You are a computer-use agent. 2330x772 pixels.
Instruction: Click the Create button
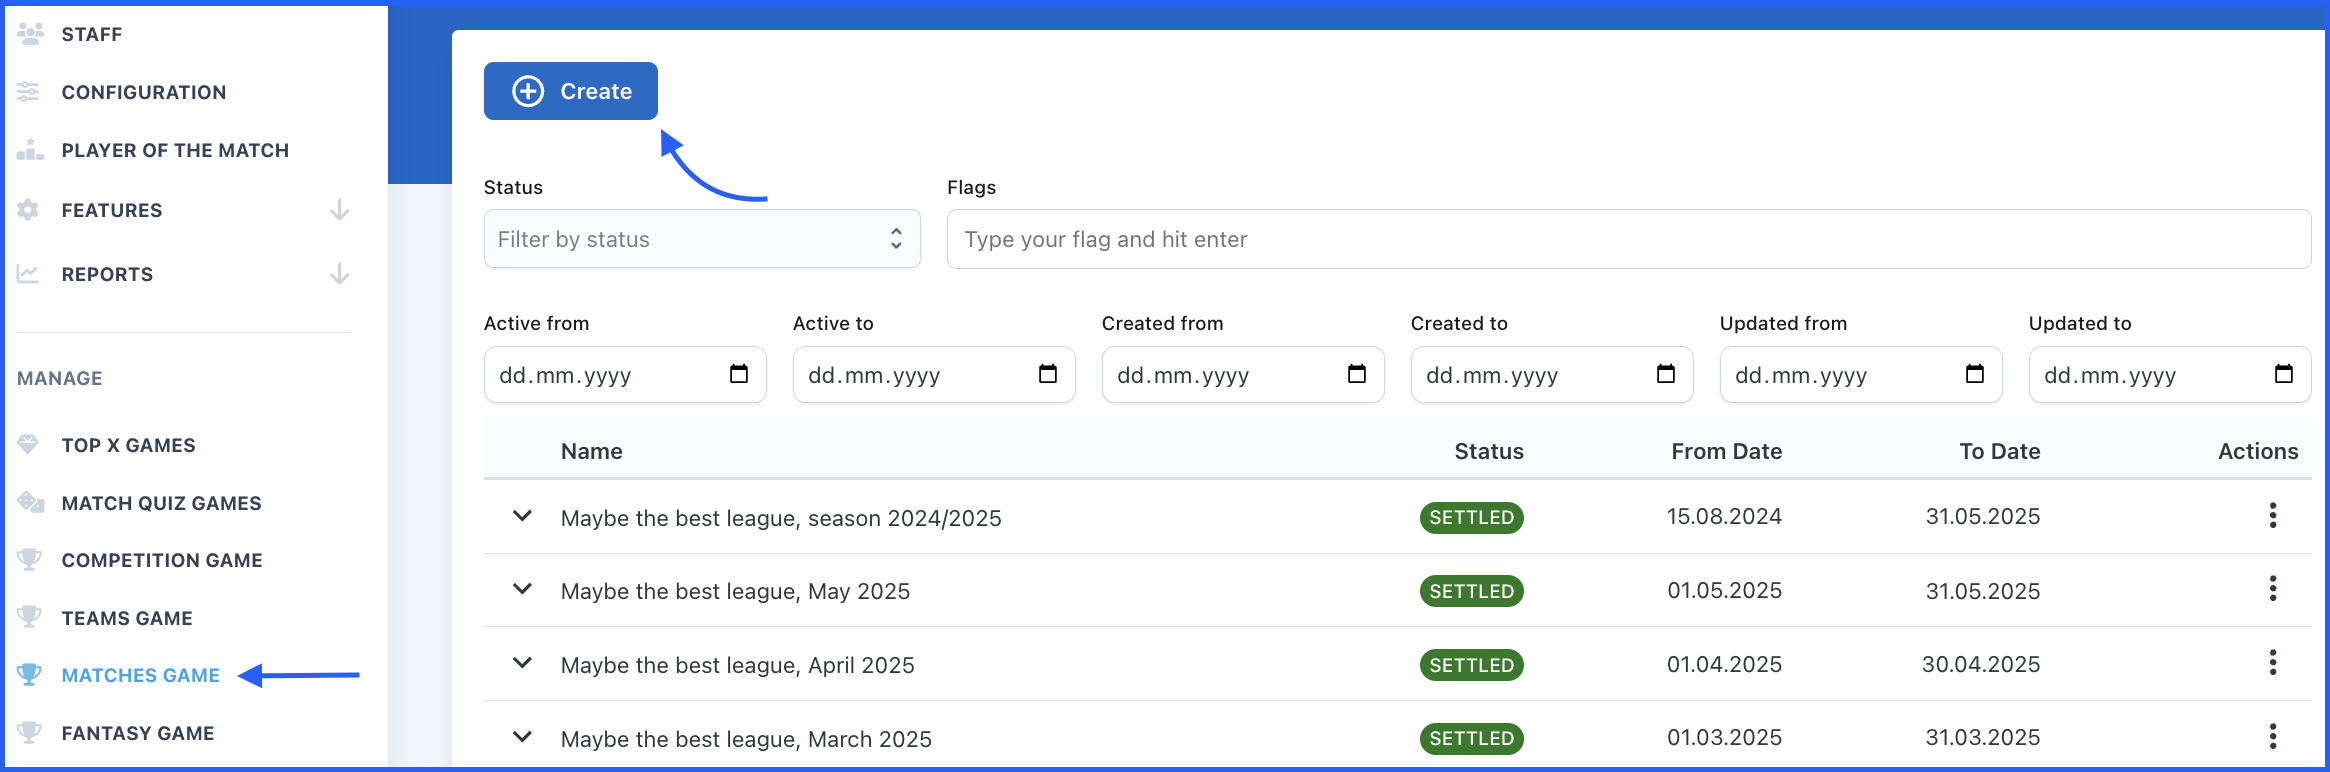pos(571,91)
